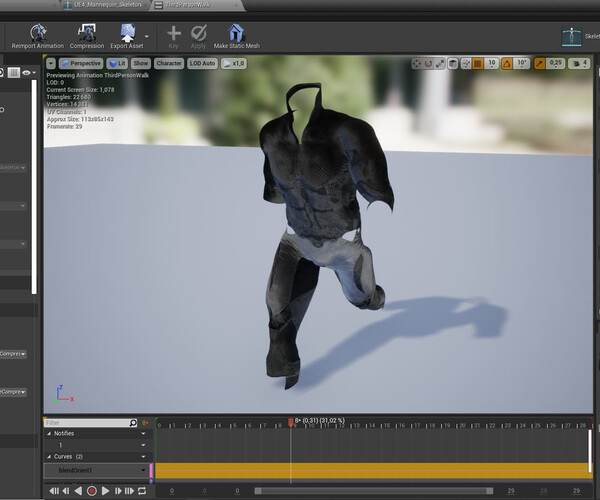The image size is (600, 500).
Task: Open the Curves dropdown arrow
Action: [143, 457]
